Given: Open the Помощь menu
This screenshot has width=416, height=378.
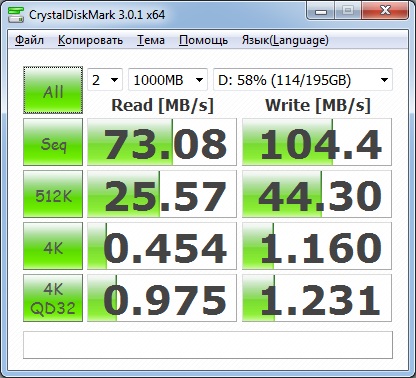Looking at the screenshot, I should click(203, 40).
